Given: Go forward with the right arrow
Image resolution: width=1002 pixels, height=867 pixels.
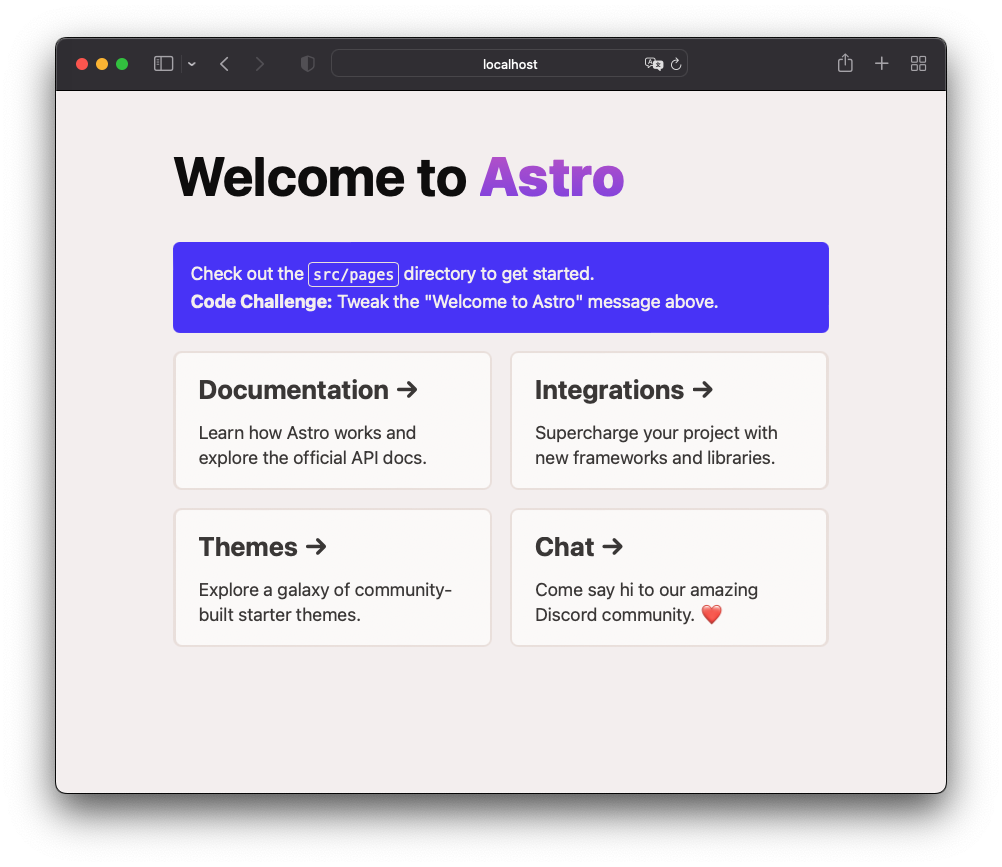Looking at the screenshot, I should pyautogui.click(x=259, y=64).
